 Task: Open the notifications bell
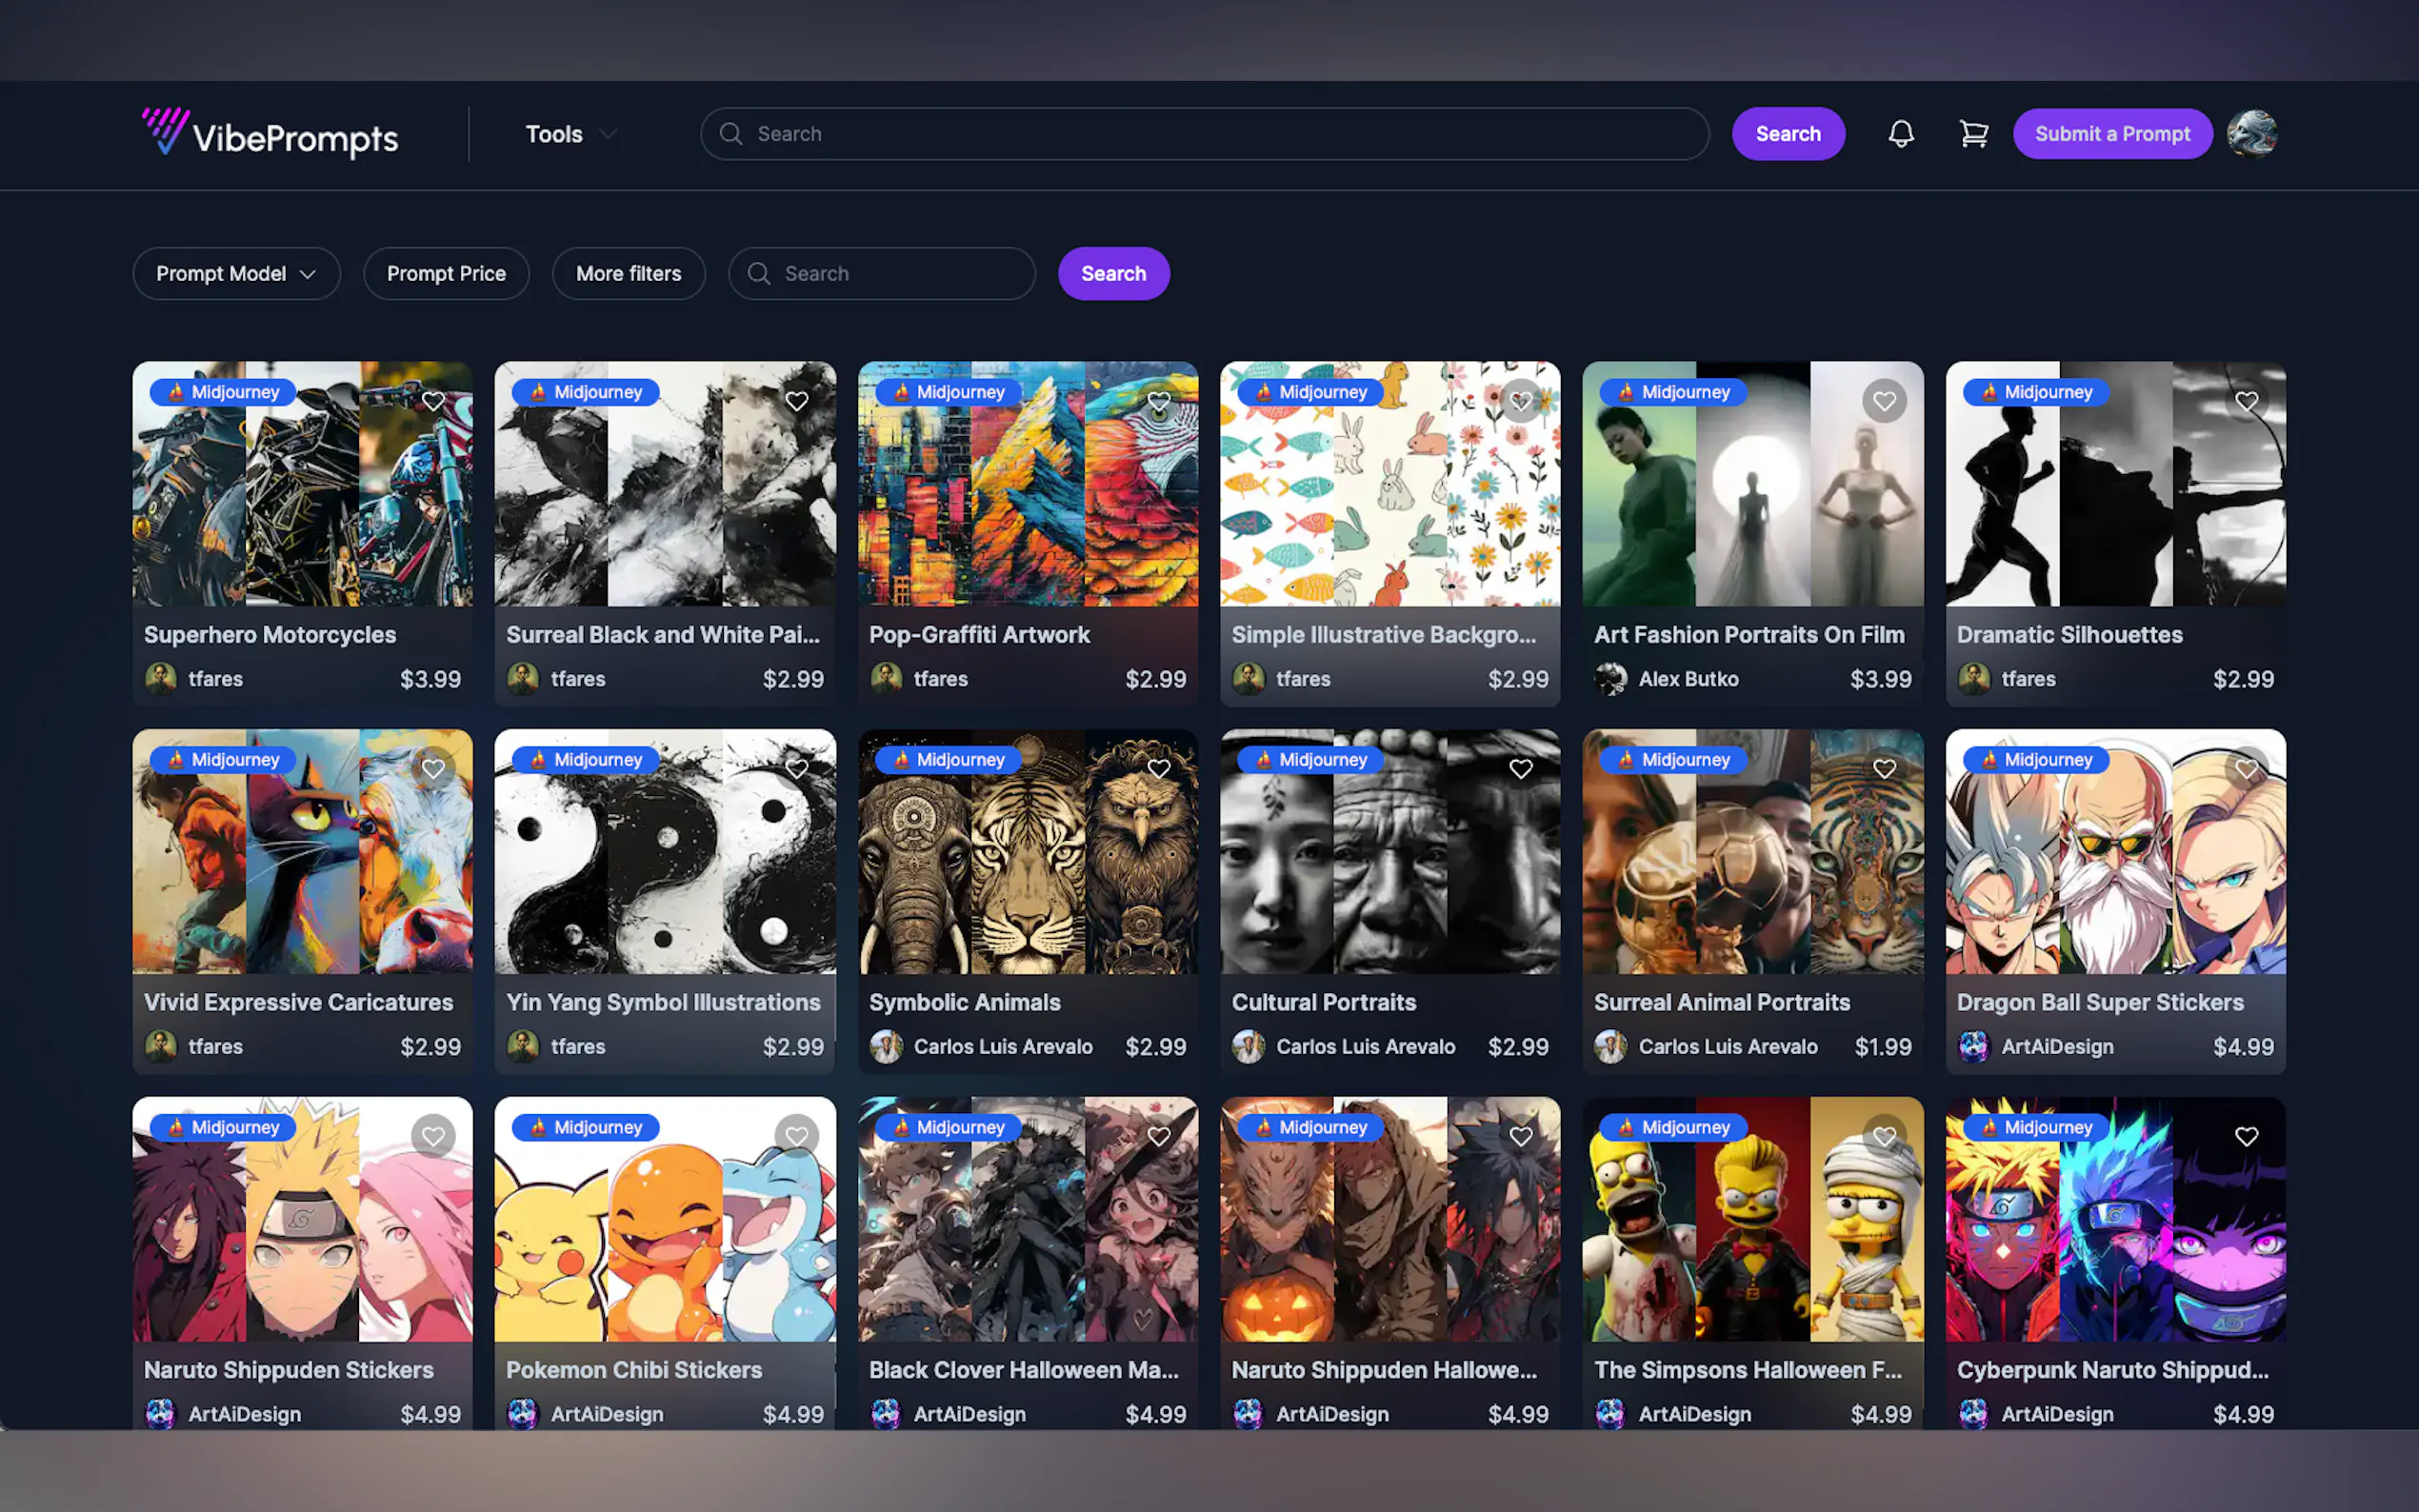[x=1901, y=133]
